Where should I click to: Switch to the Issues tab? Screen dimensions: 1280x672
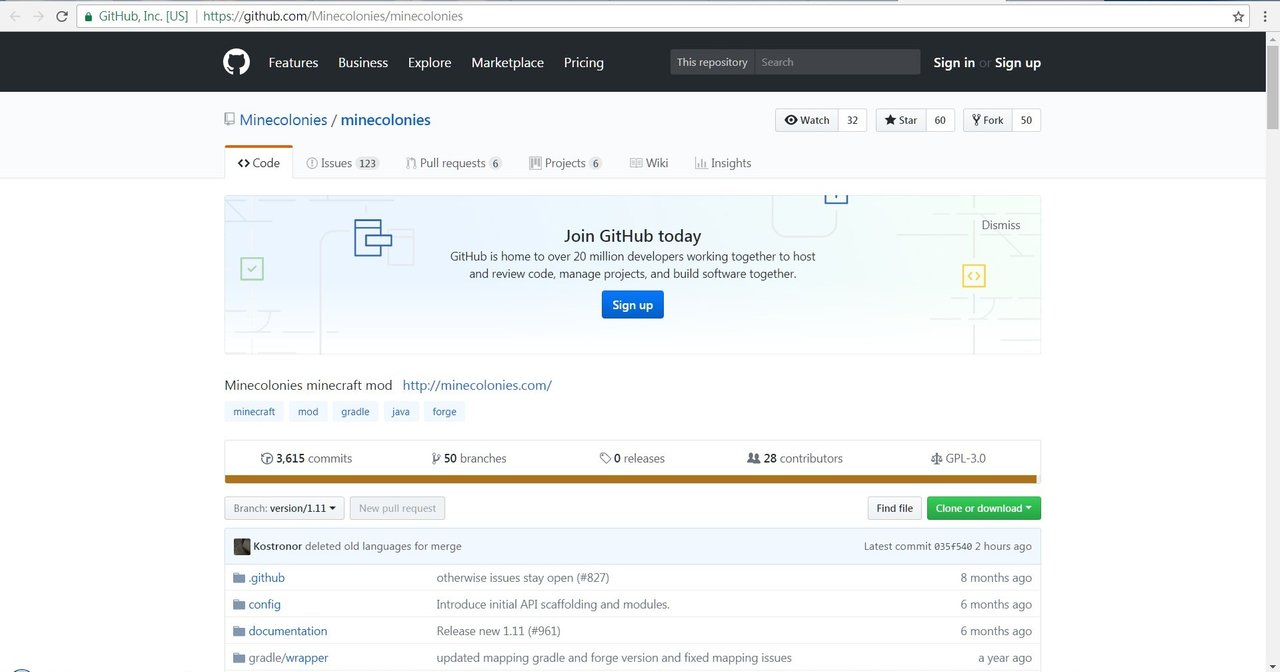click(342, 163)
